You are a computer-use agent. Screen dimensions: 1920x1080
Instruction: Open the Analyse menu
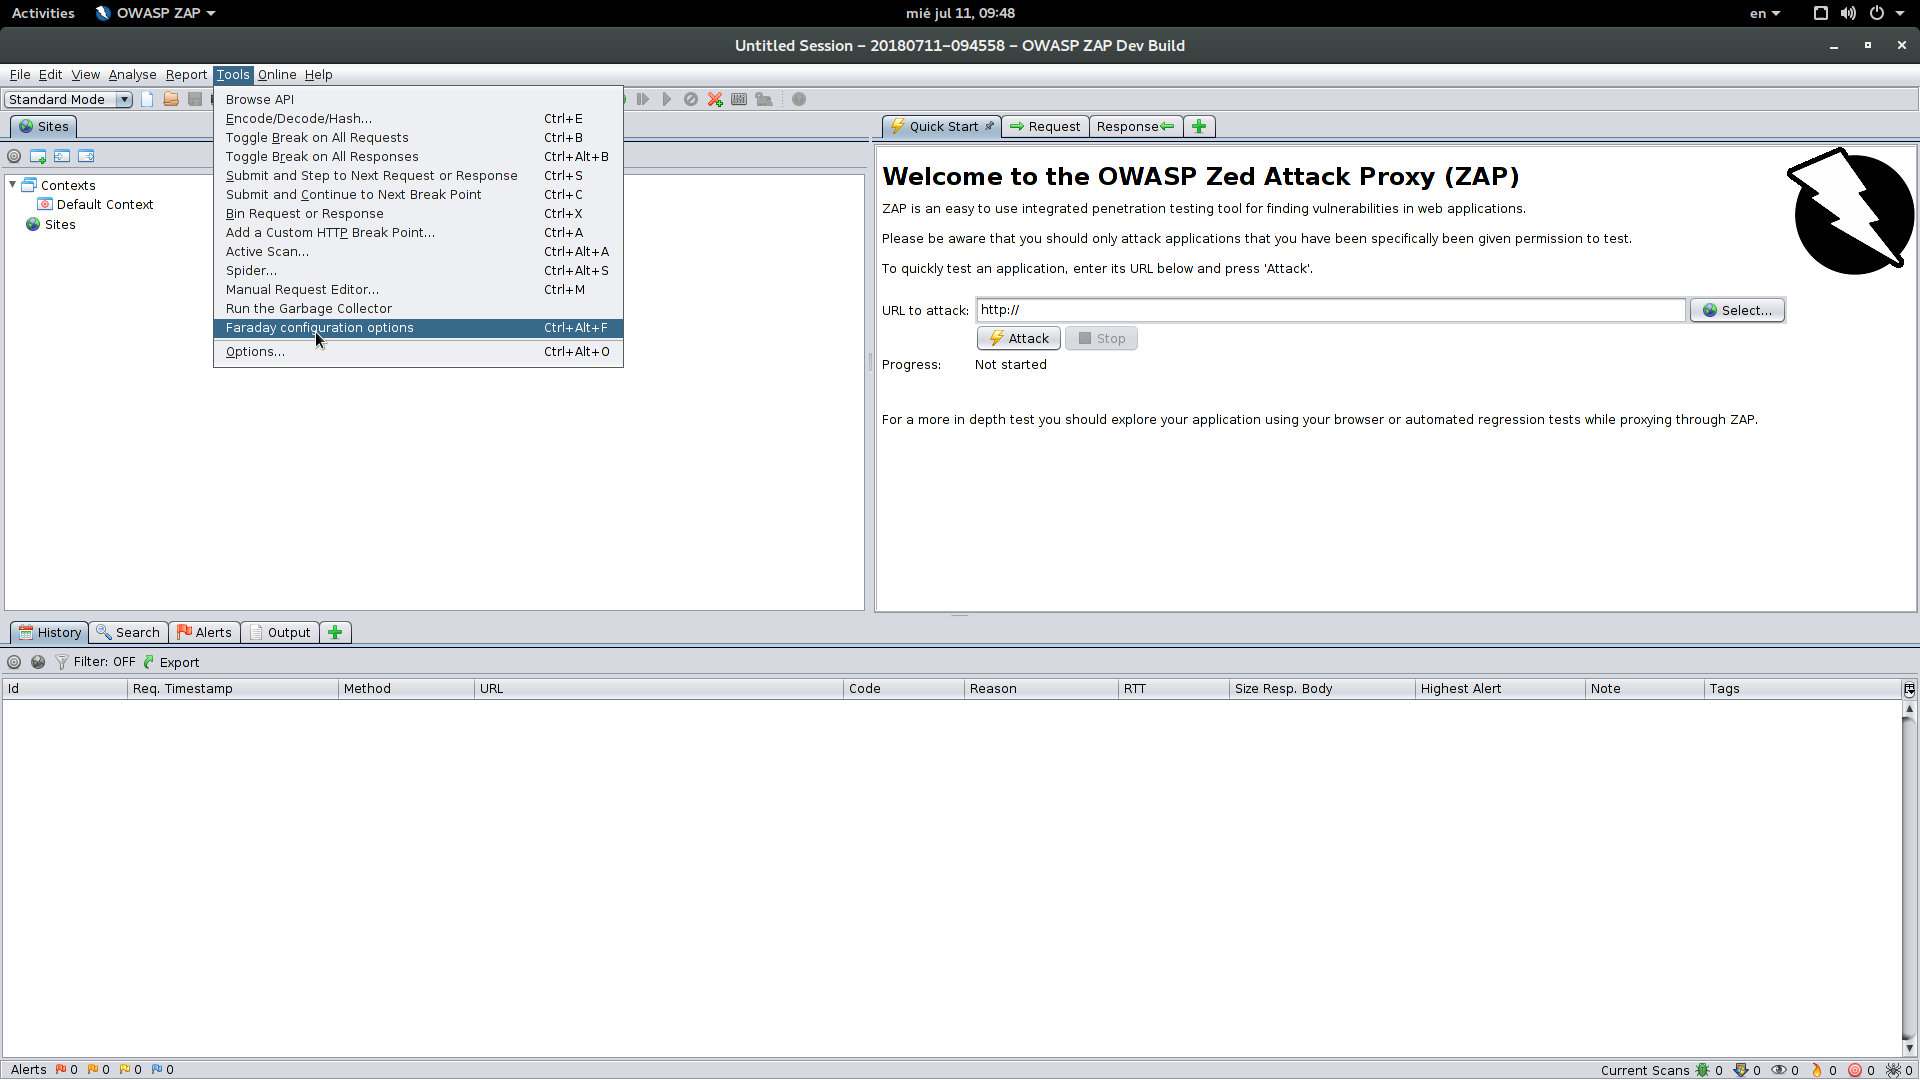tap(132, 75)
